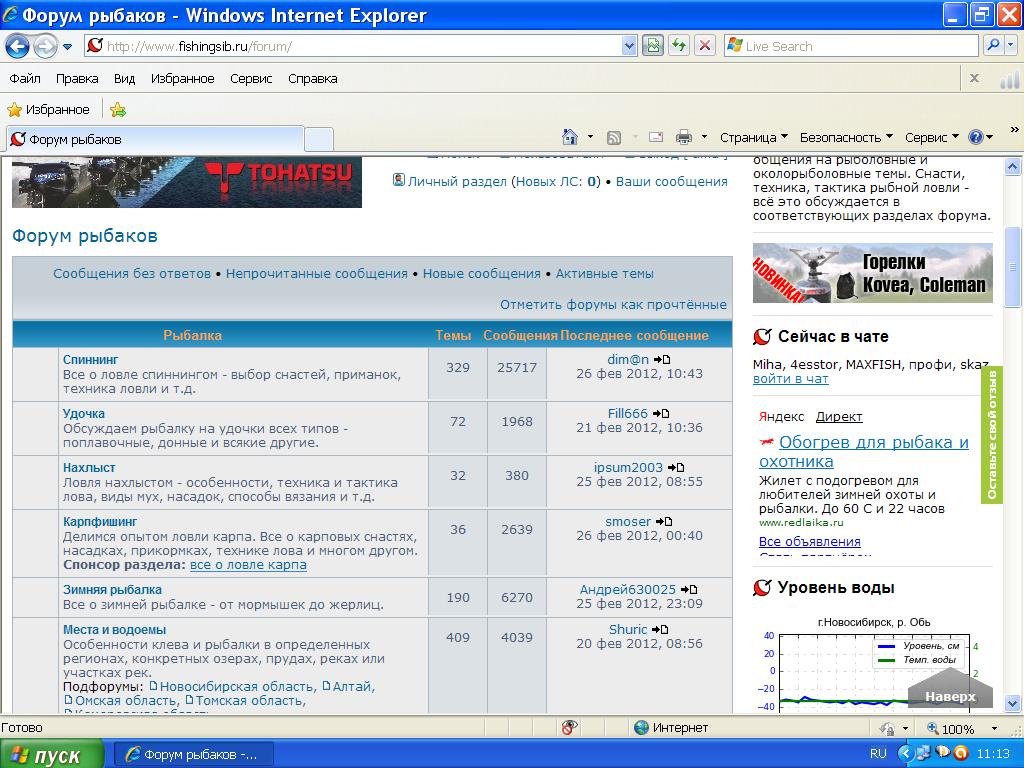This screenshot has height=768, width=1024.
Task: Click the Add to Favorites Bar icon
Action: click(x=118, y=110)
